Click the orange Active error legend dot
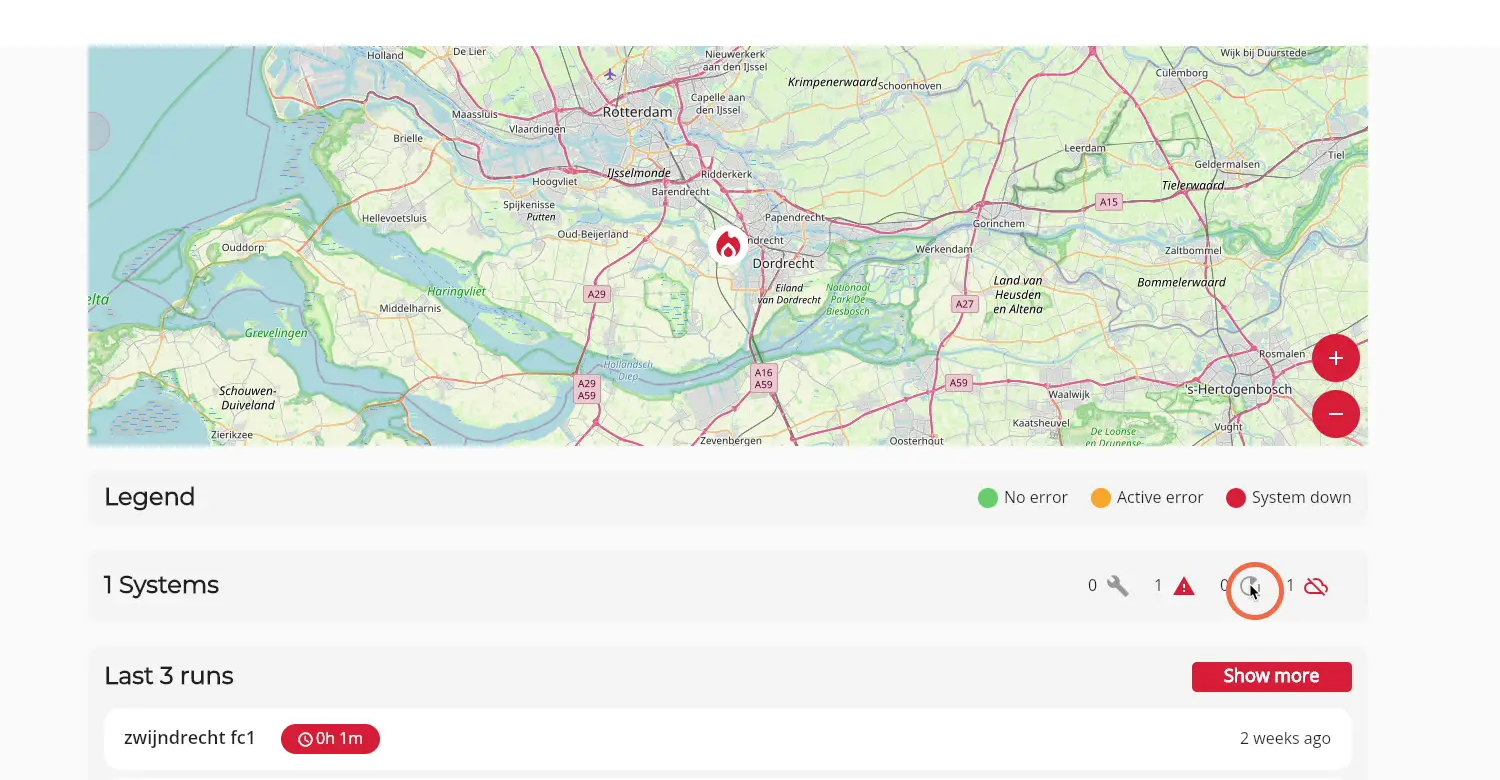This screenshot has height=780, width=1500. point(1101,498)
